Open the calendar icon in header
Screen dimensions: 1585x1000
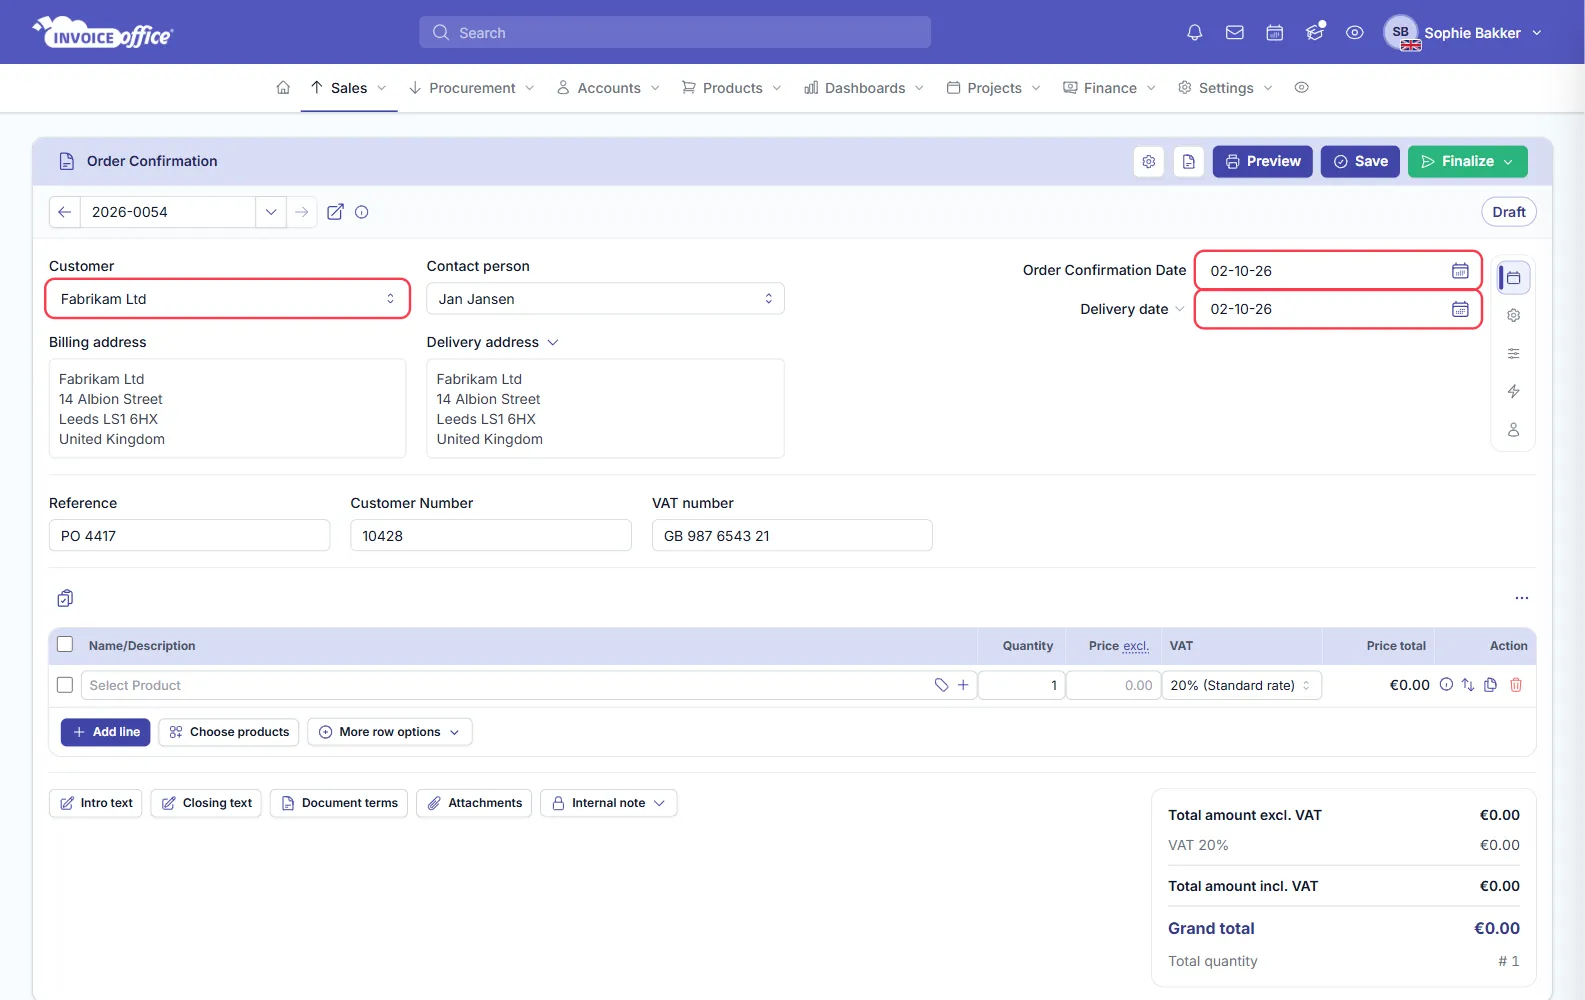[x=1274, y=33]
